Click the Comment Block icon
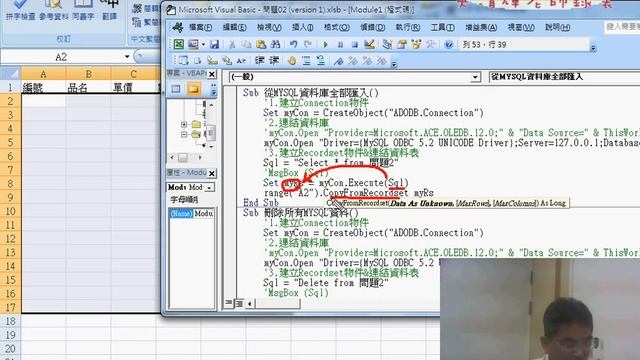Viewport: 640px width, 360px height. click(306, 61)
